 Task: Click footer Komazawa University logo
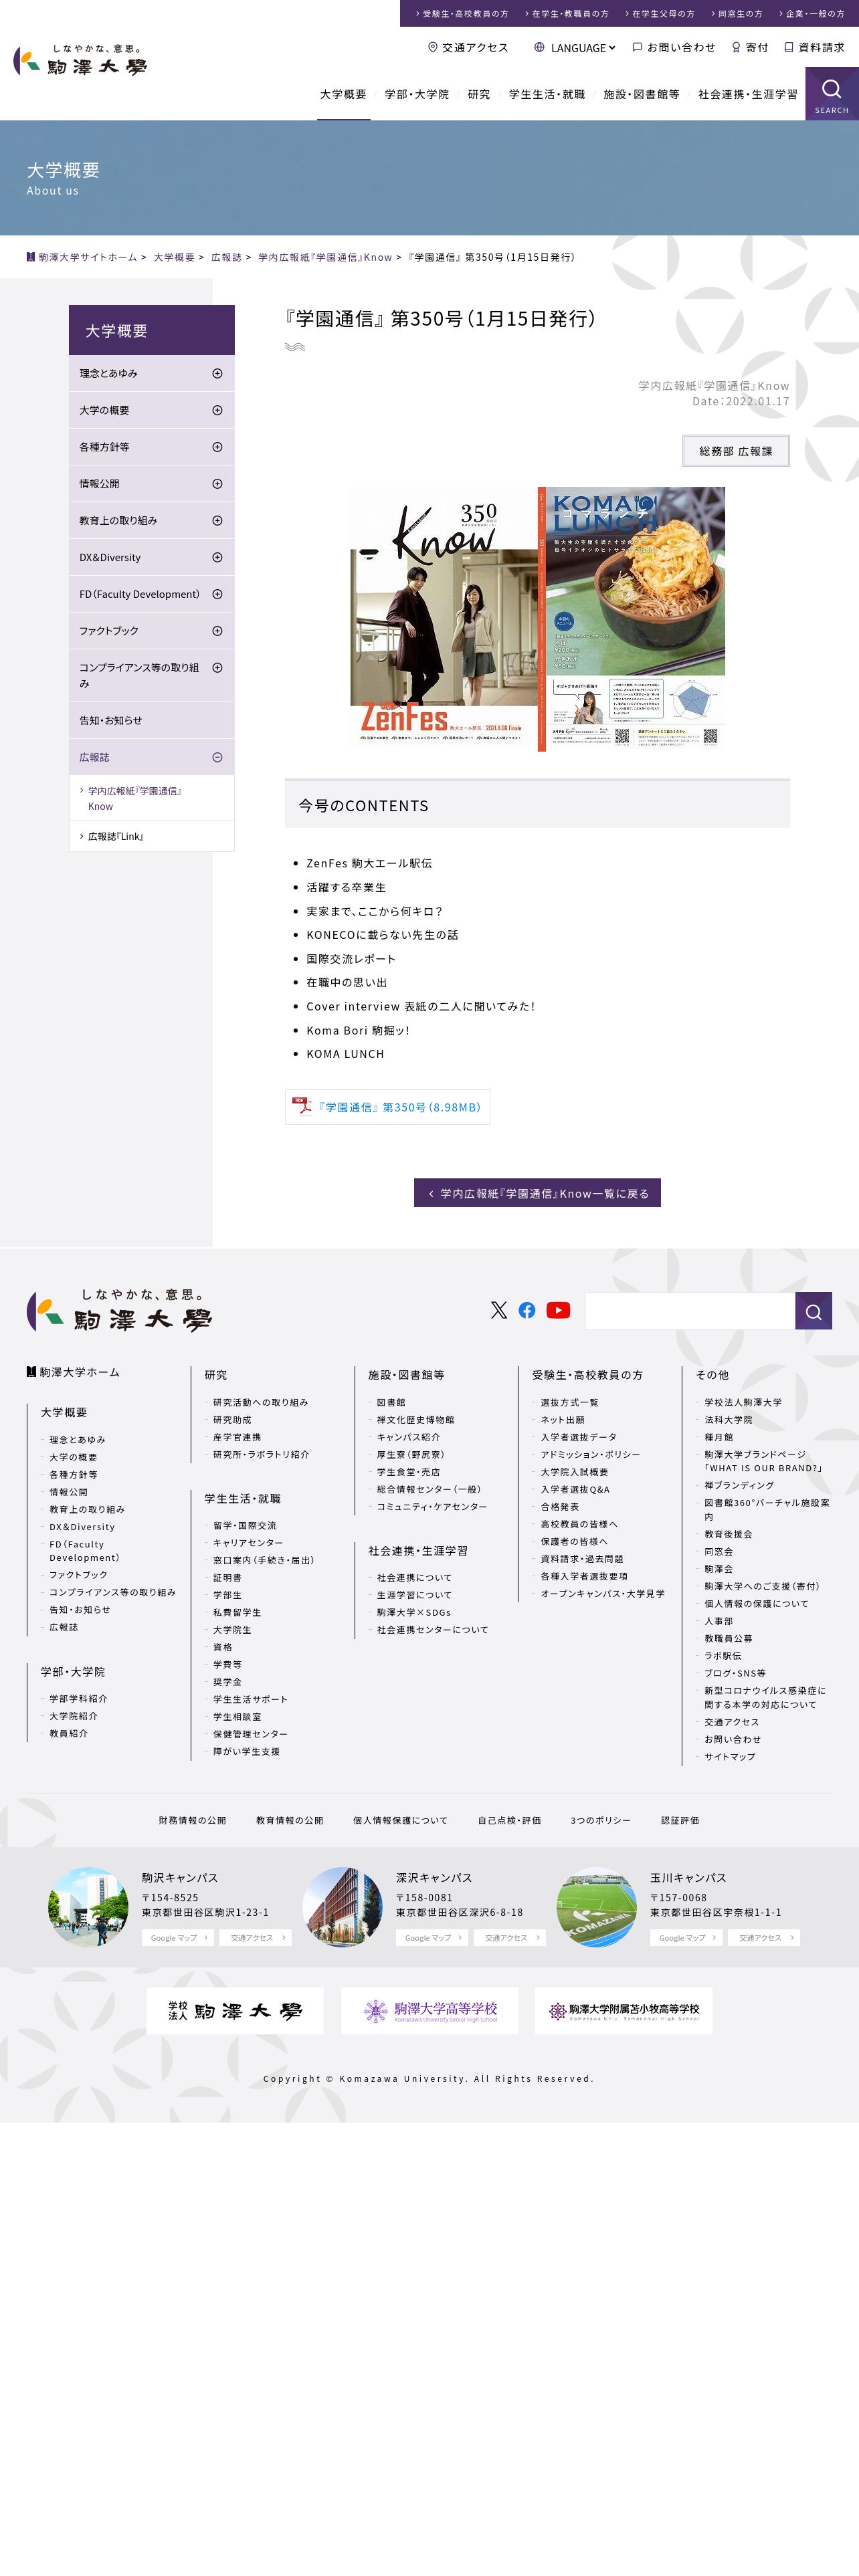[x=119, y=1311]
